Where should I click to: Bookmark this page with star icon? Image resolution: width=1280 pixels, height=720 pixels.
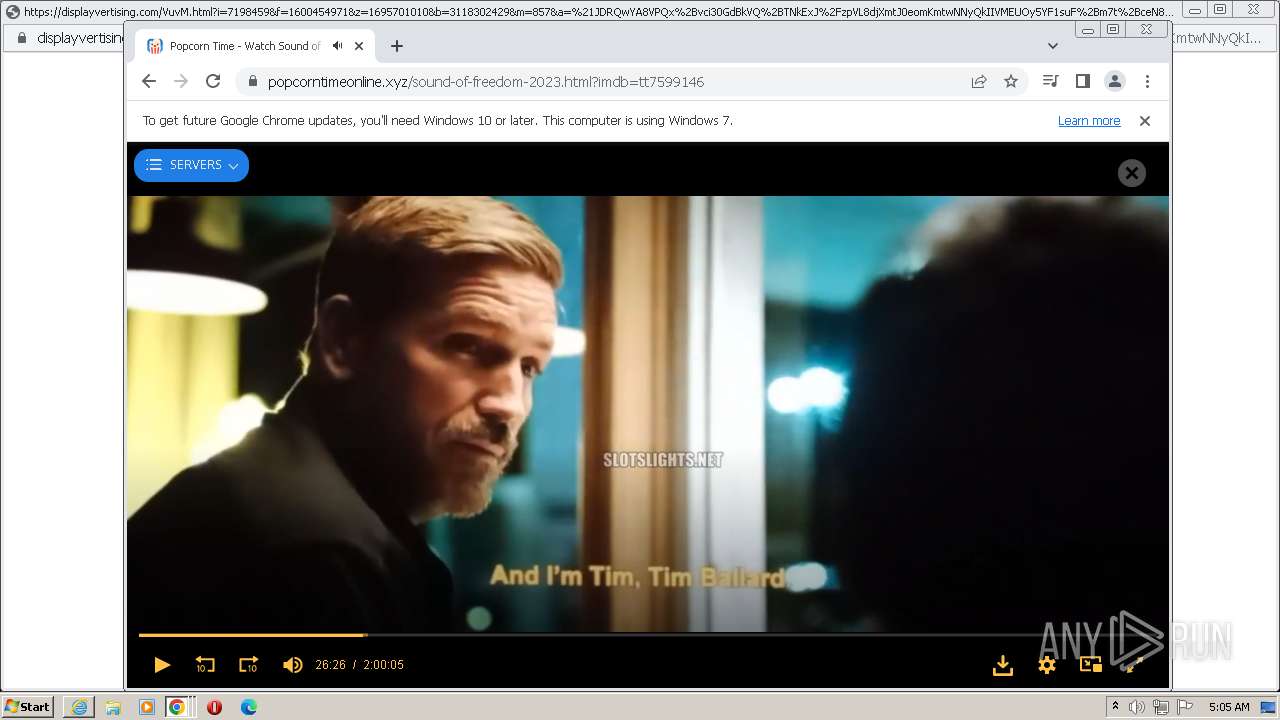tap(1011, 82)
